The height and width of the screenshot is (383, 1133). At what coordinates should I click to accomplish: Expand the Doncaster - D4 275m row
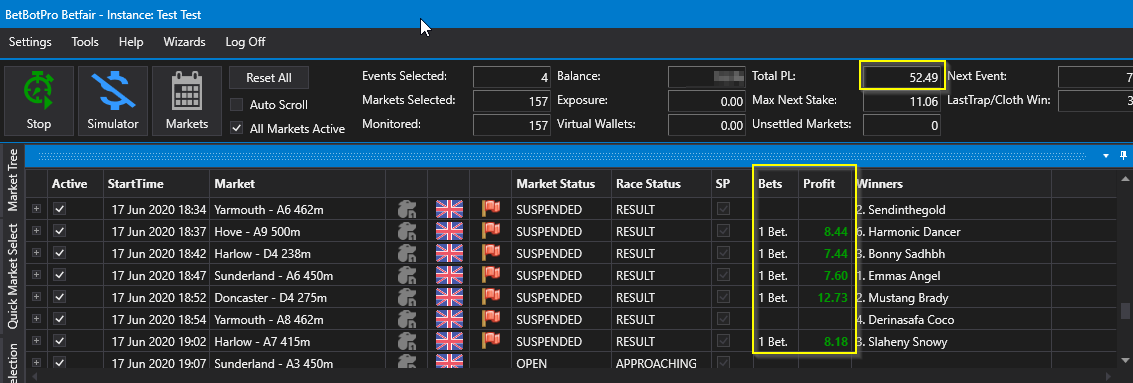point(36,298)
